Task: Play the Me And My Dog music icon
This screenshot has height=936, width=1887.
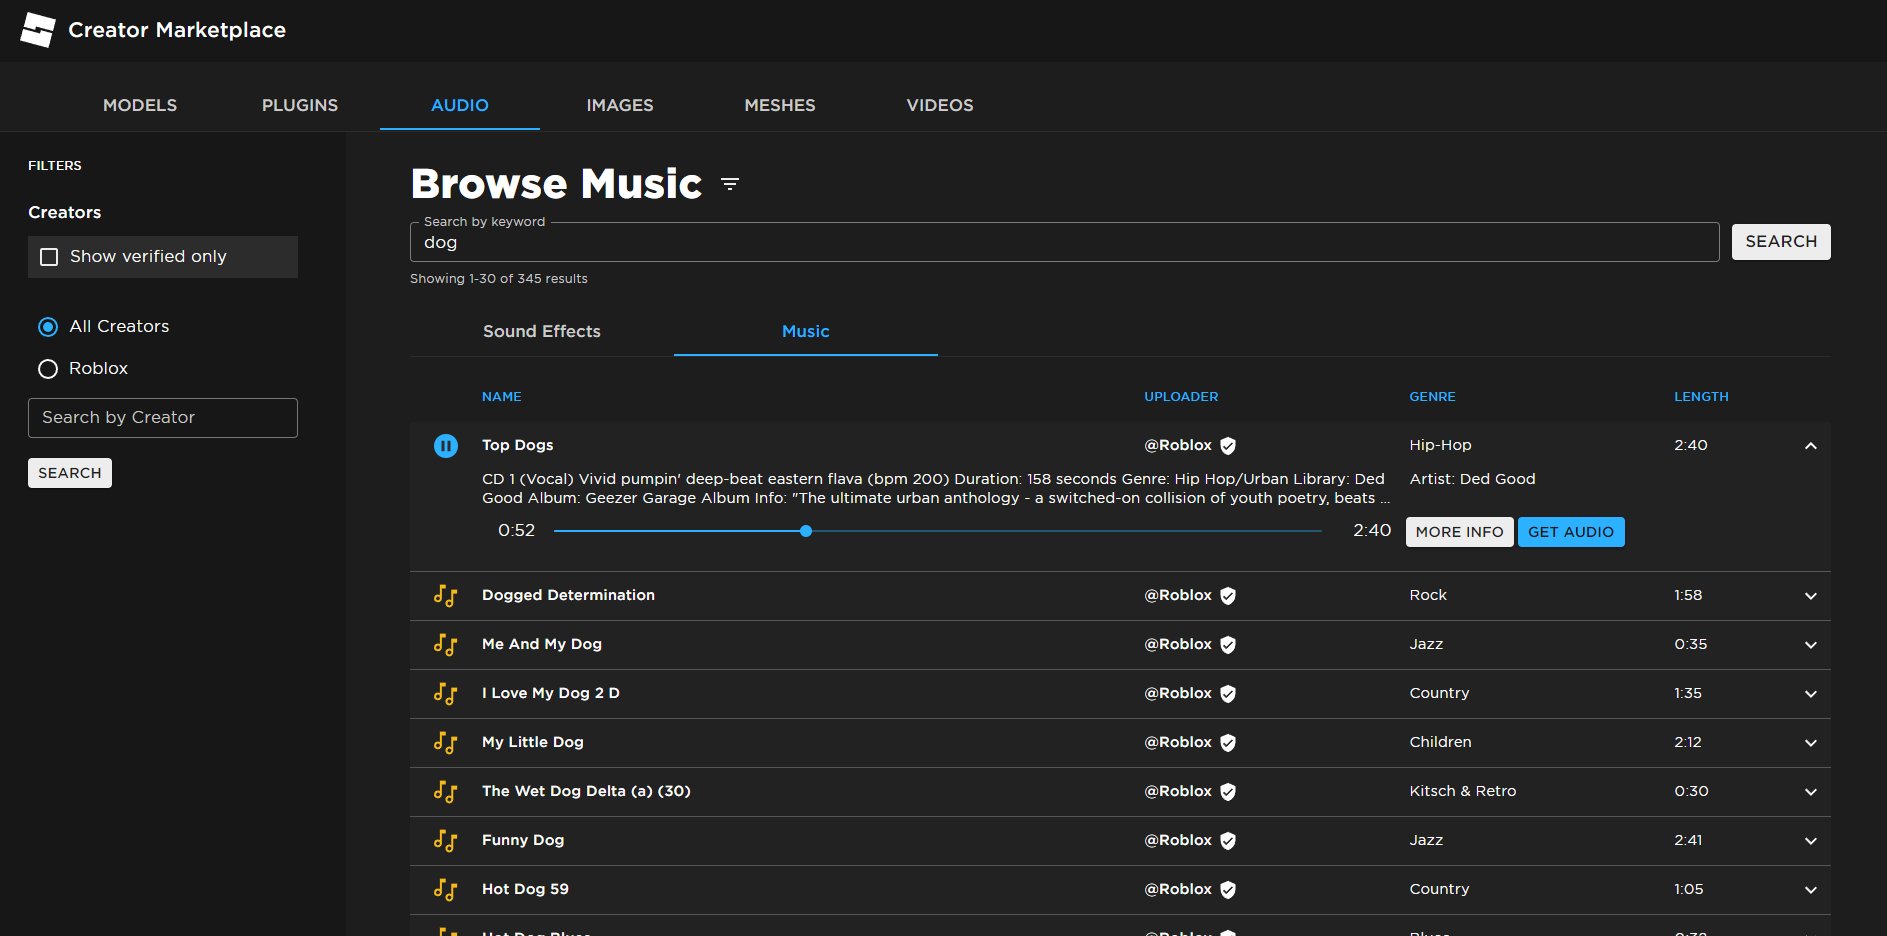Action: pyautogui.click(x=446, y=645)
